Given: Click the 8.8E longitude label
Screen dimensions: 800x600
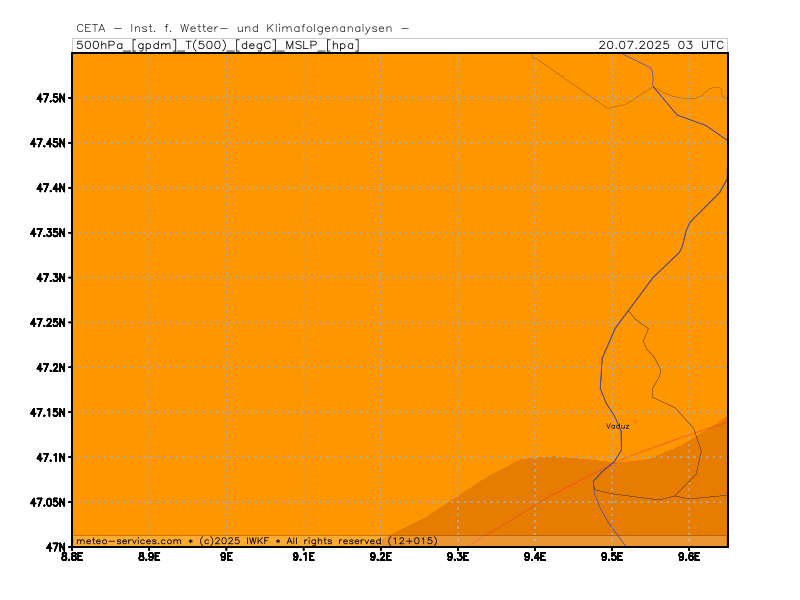Looking at the screenshot, I should click(72, 556).
